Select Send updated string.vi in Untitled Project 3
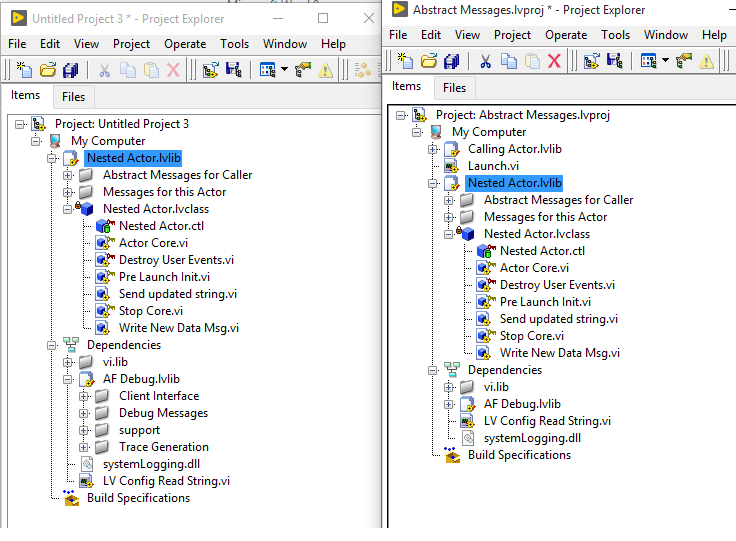Image resolution: width=736 pixels, height=541 pixels. tap(178, 294)
